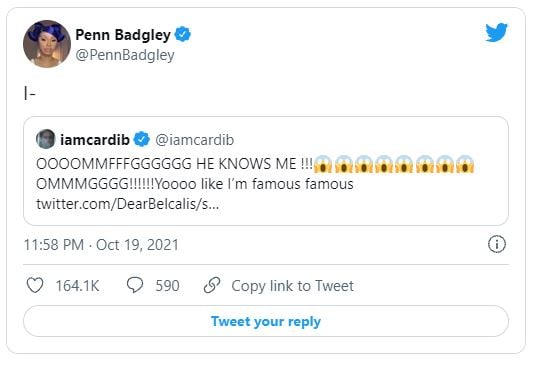
Task: Follow the twitter.com/DearBelcalis link
Action: pos(128,204)
